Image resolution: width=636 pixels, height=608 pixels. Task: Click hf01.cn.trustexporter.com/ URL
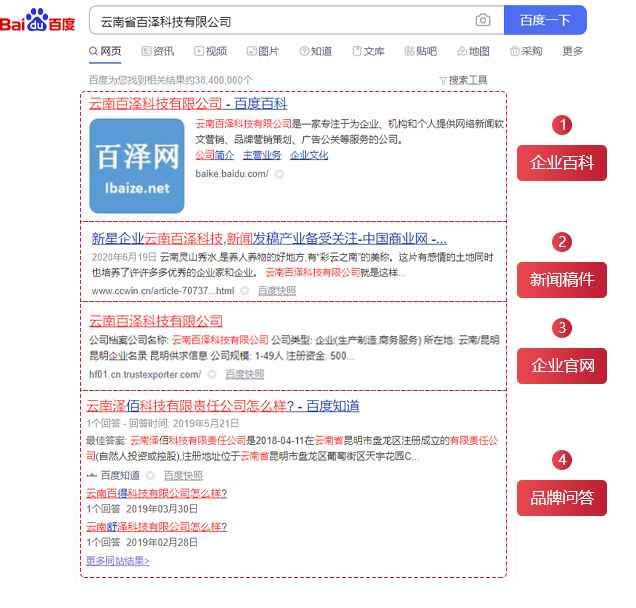pos(145,374)
